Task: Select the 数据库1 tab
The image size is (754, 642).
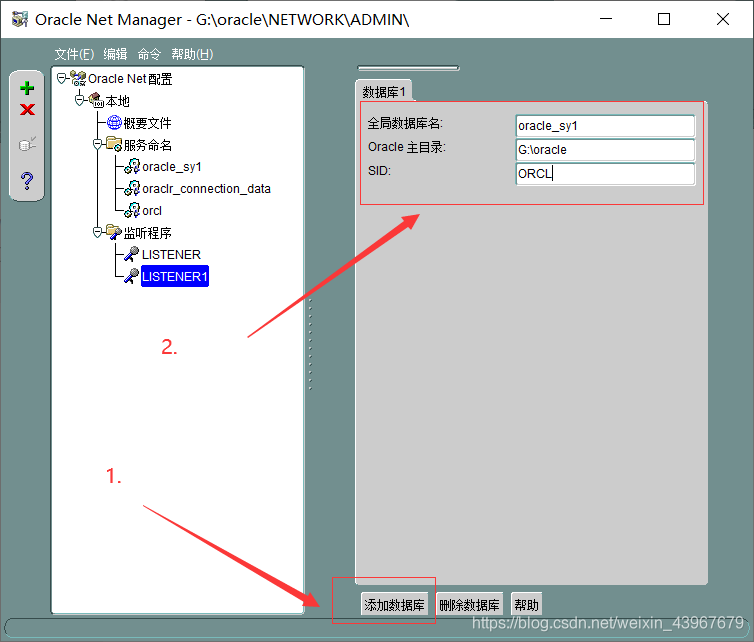Action: (384, 91)
